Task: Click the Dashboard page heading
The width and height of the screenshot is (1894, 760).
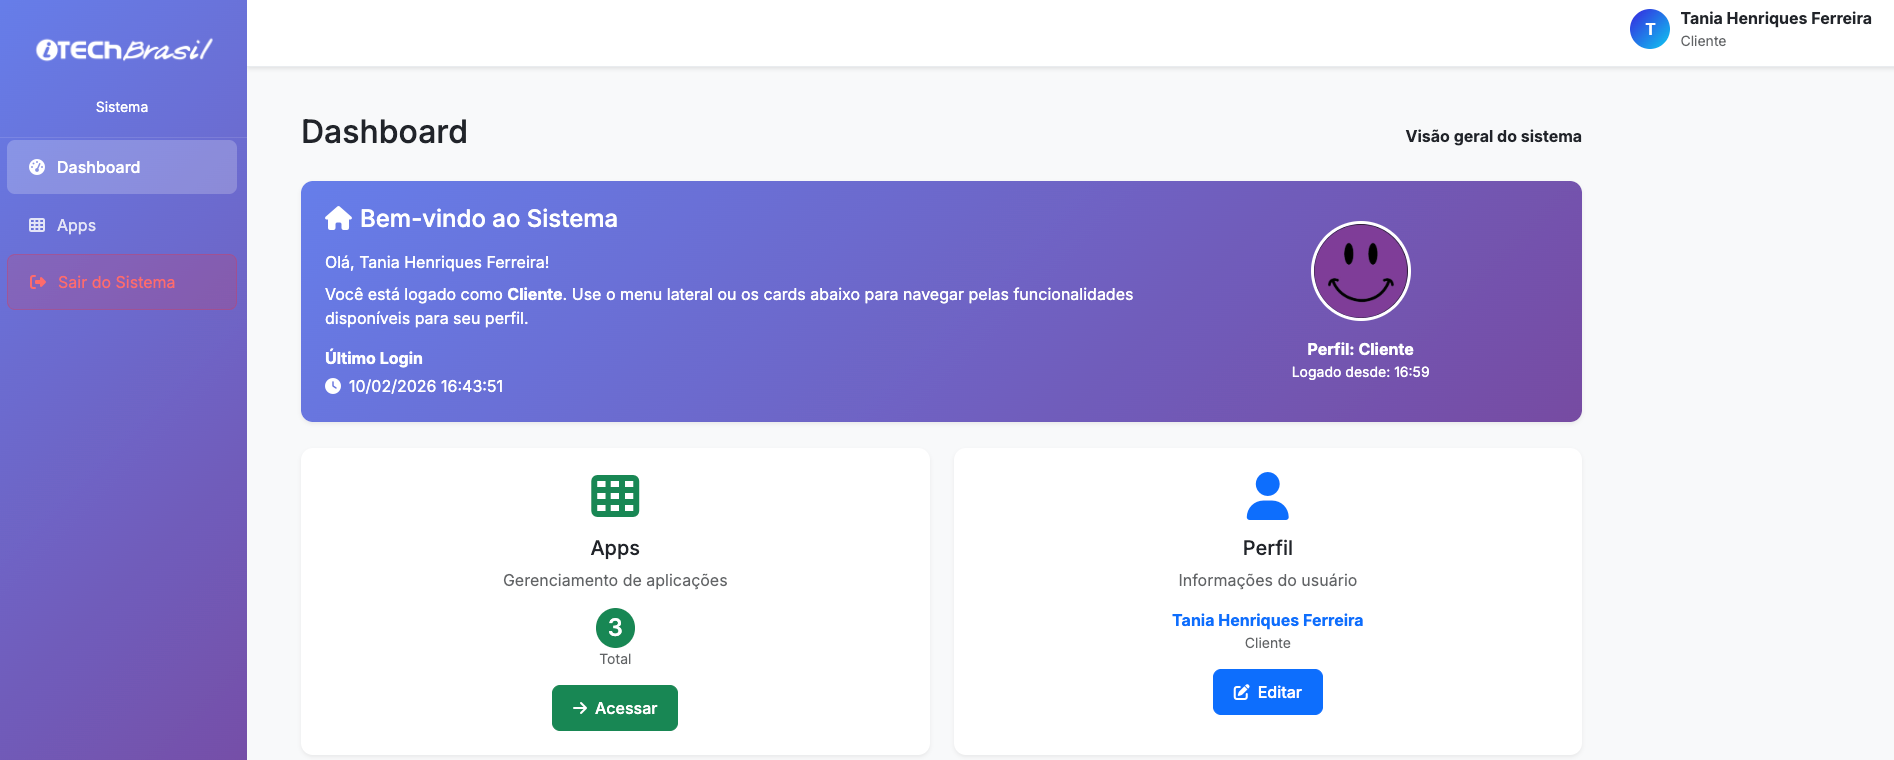Action: [384, 132]
